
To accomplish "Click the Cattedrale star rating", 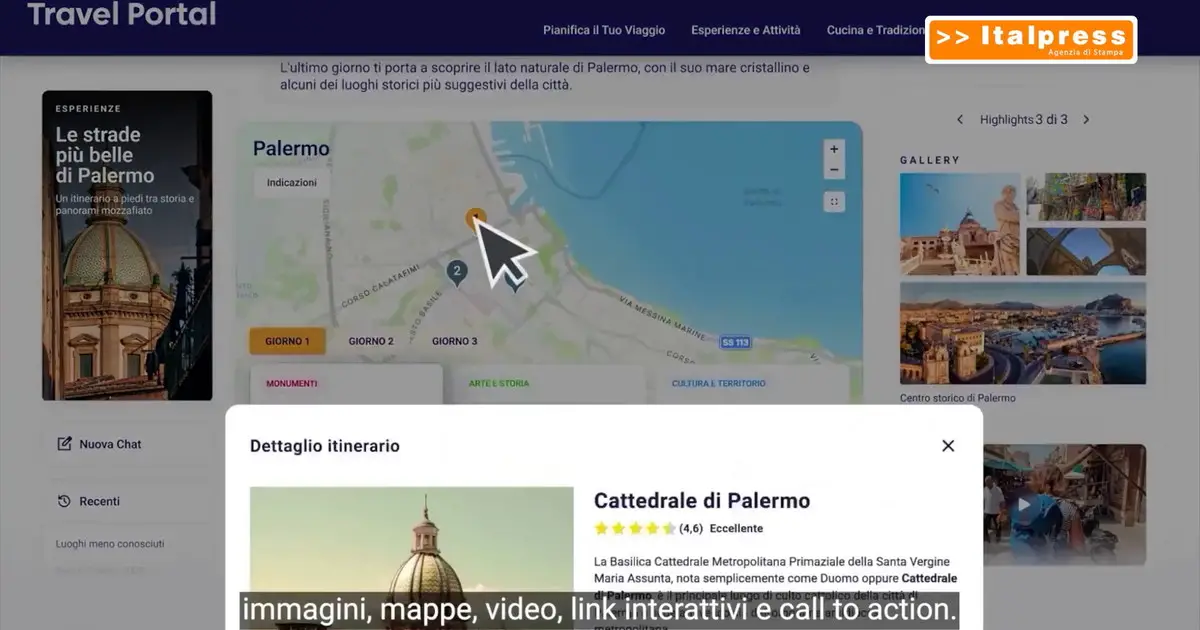I will point(635,528).
